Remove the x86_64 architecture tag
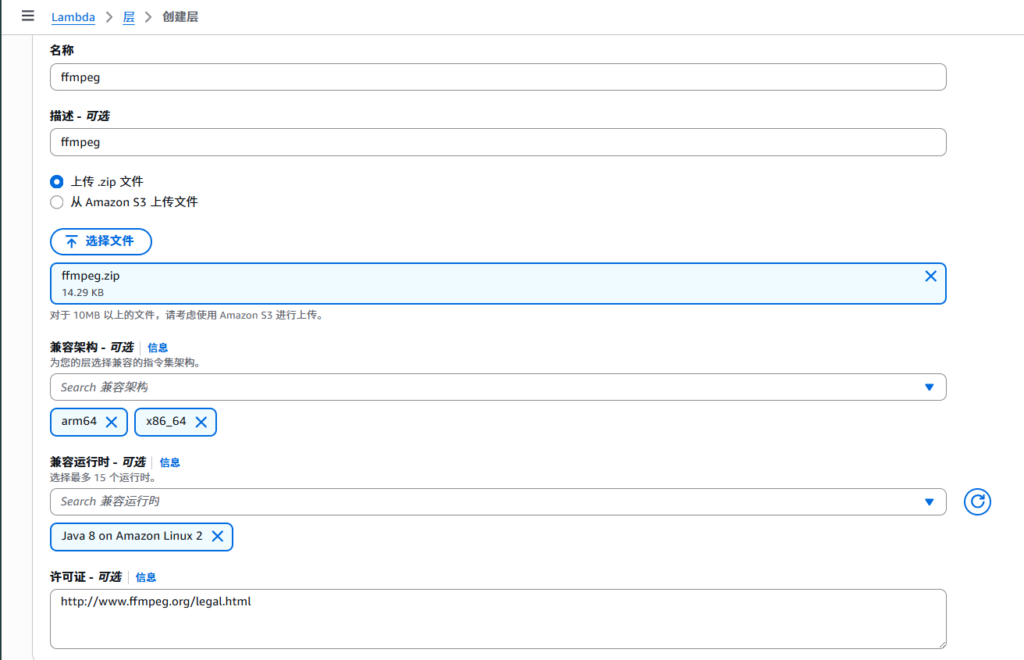Viewport: 1024px width, 660px height. tap(200, 422)
